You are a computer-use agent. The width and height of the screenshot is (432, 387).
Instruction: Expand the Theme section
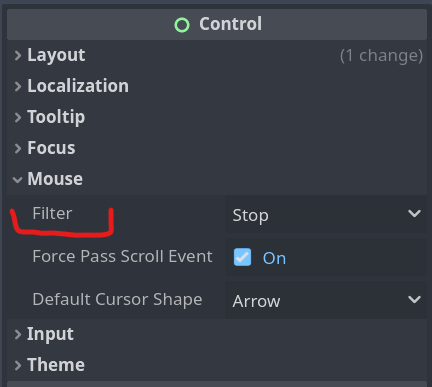pyautogui.click(x=217, y=365)
